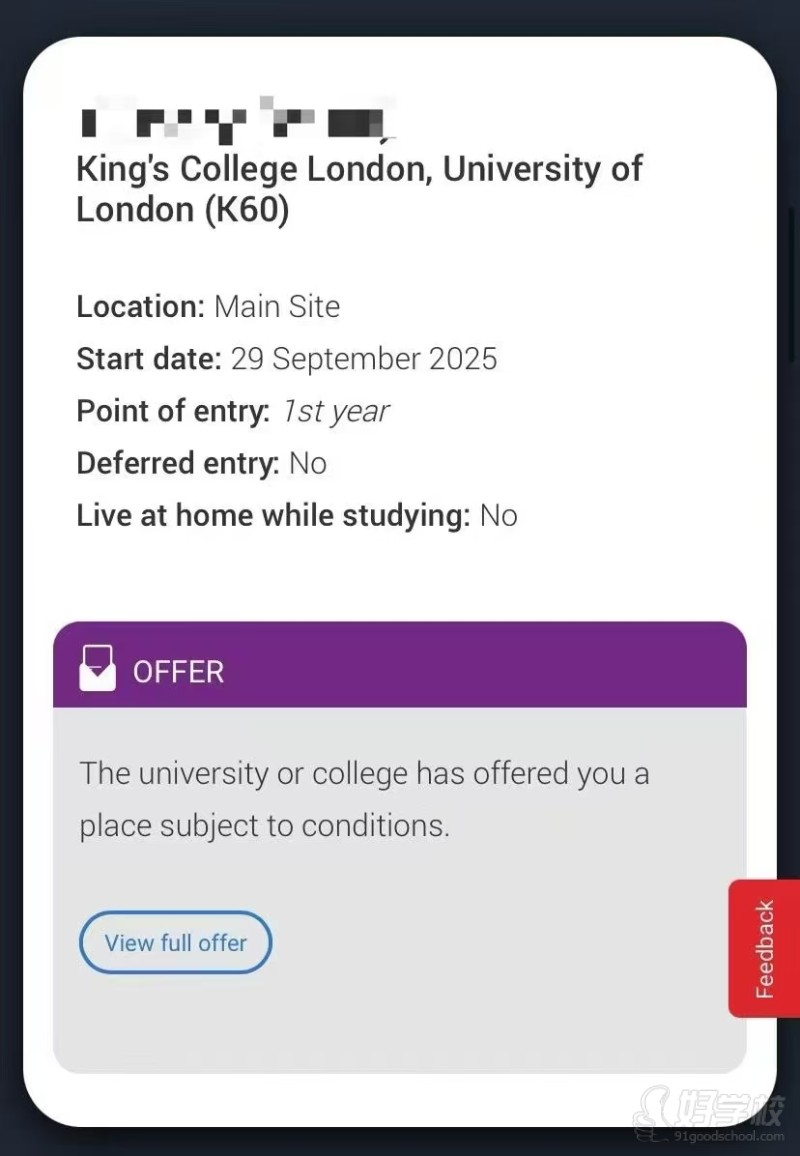800x1156 pixels.
Task: Select the Live at home No value
Action: click(498, 516)
